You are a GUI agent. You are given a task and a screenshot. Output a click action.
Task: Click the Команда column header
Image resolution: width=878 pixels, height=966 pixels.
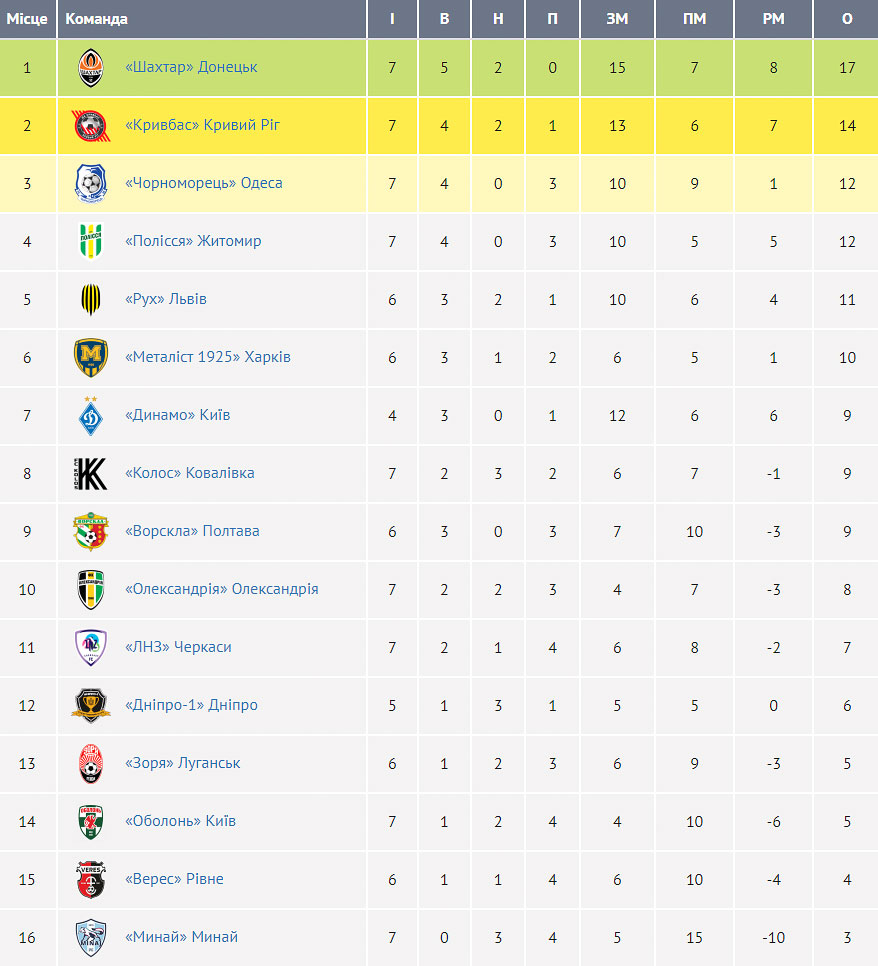point(96,19)
